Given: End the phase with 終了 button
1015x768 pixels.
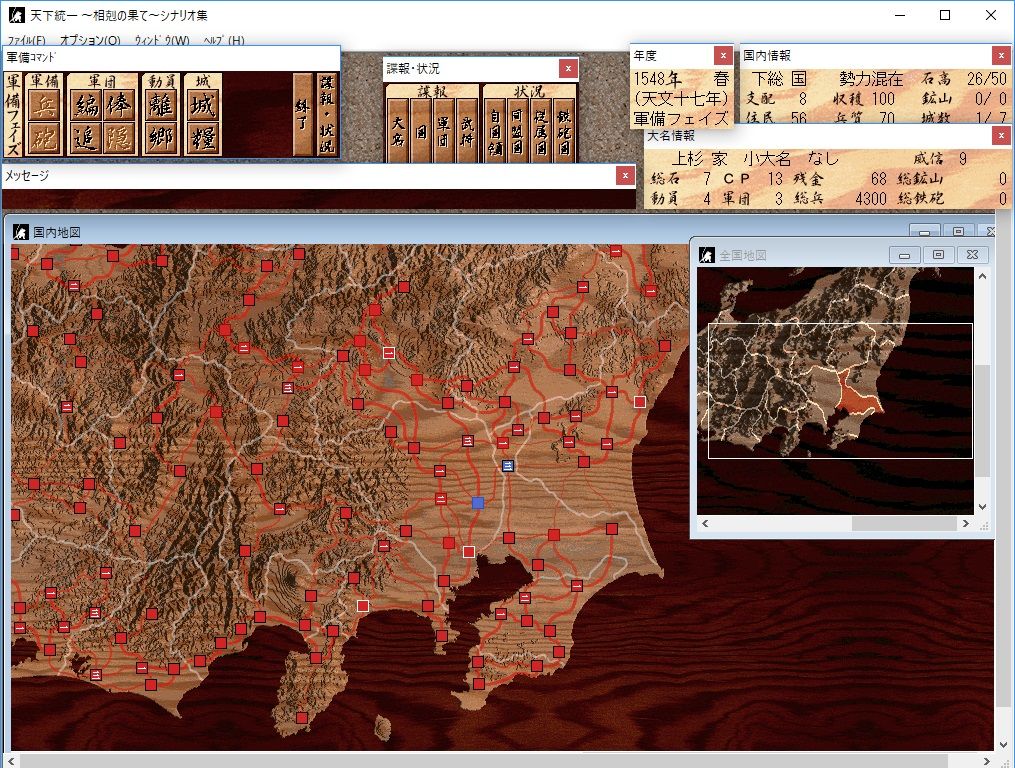Looking at the screenshot, I should (302, 114).
